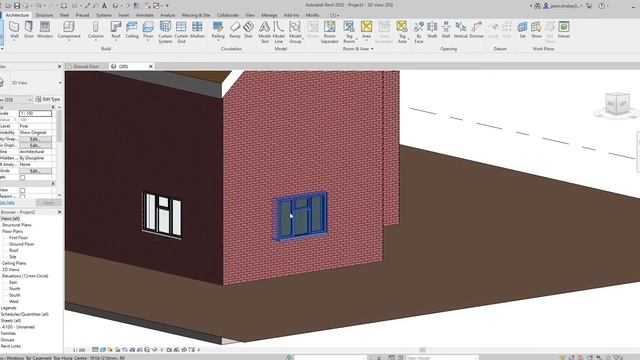The height and width of the screenshot is (360, 640).
Task: Click Edit for Visibility/Graphics Overrides
Action: (x=35, y=139)
